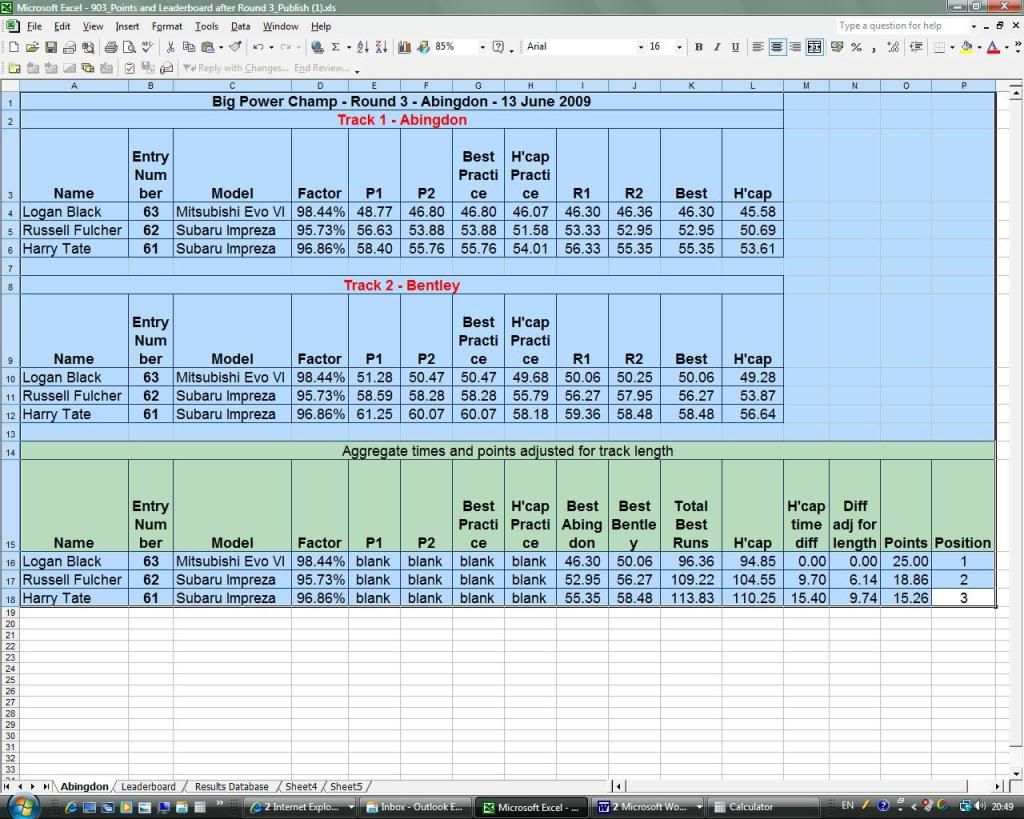Open the font size 16 dropdown
Image resolution: width=1024 pixels, height=819 pixels.
point(679,47)
